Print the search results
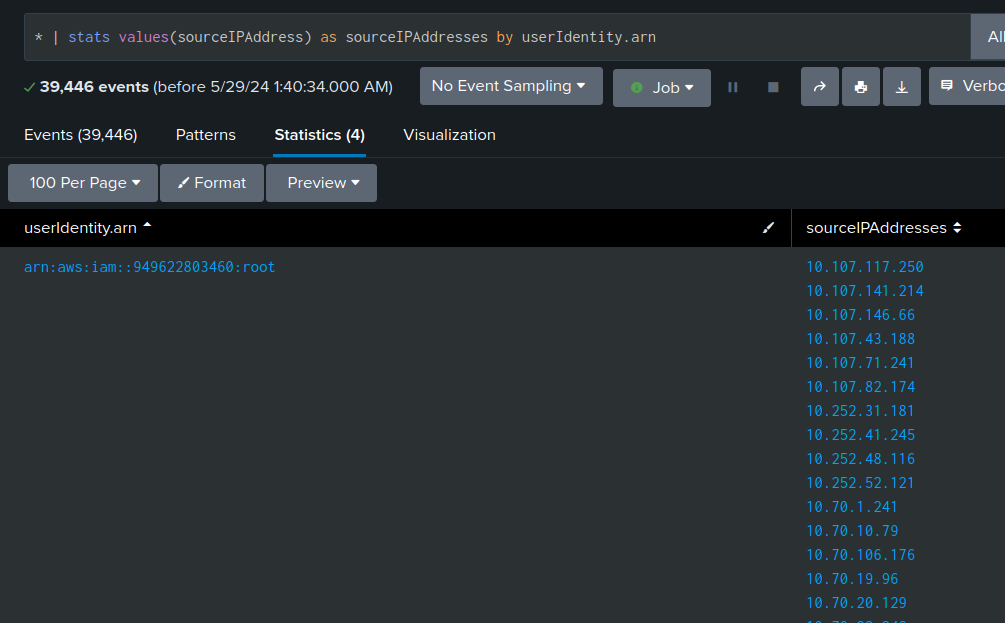Screen dimensions: 1005x623 [860, 87]
